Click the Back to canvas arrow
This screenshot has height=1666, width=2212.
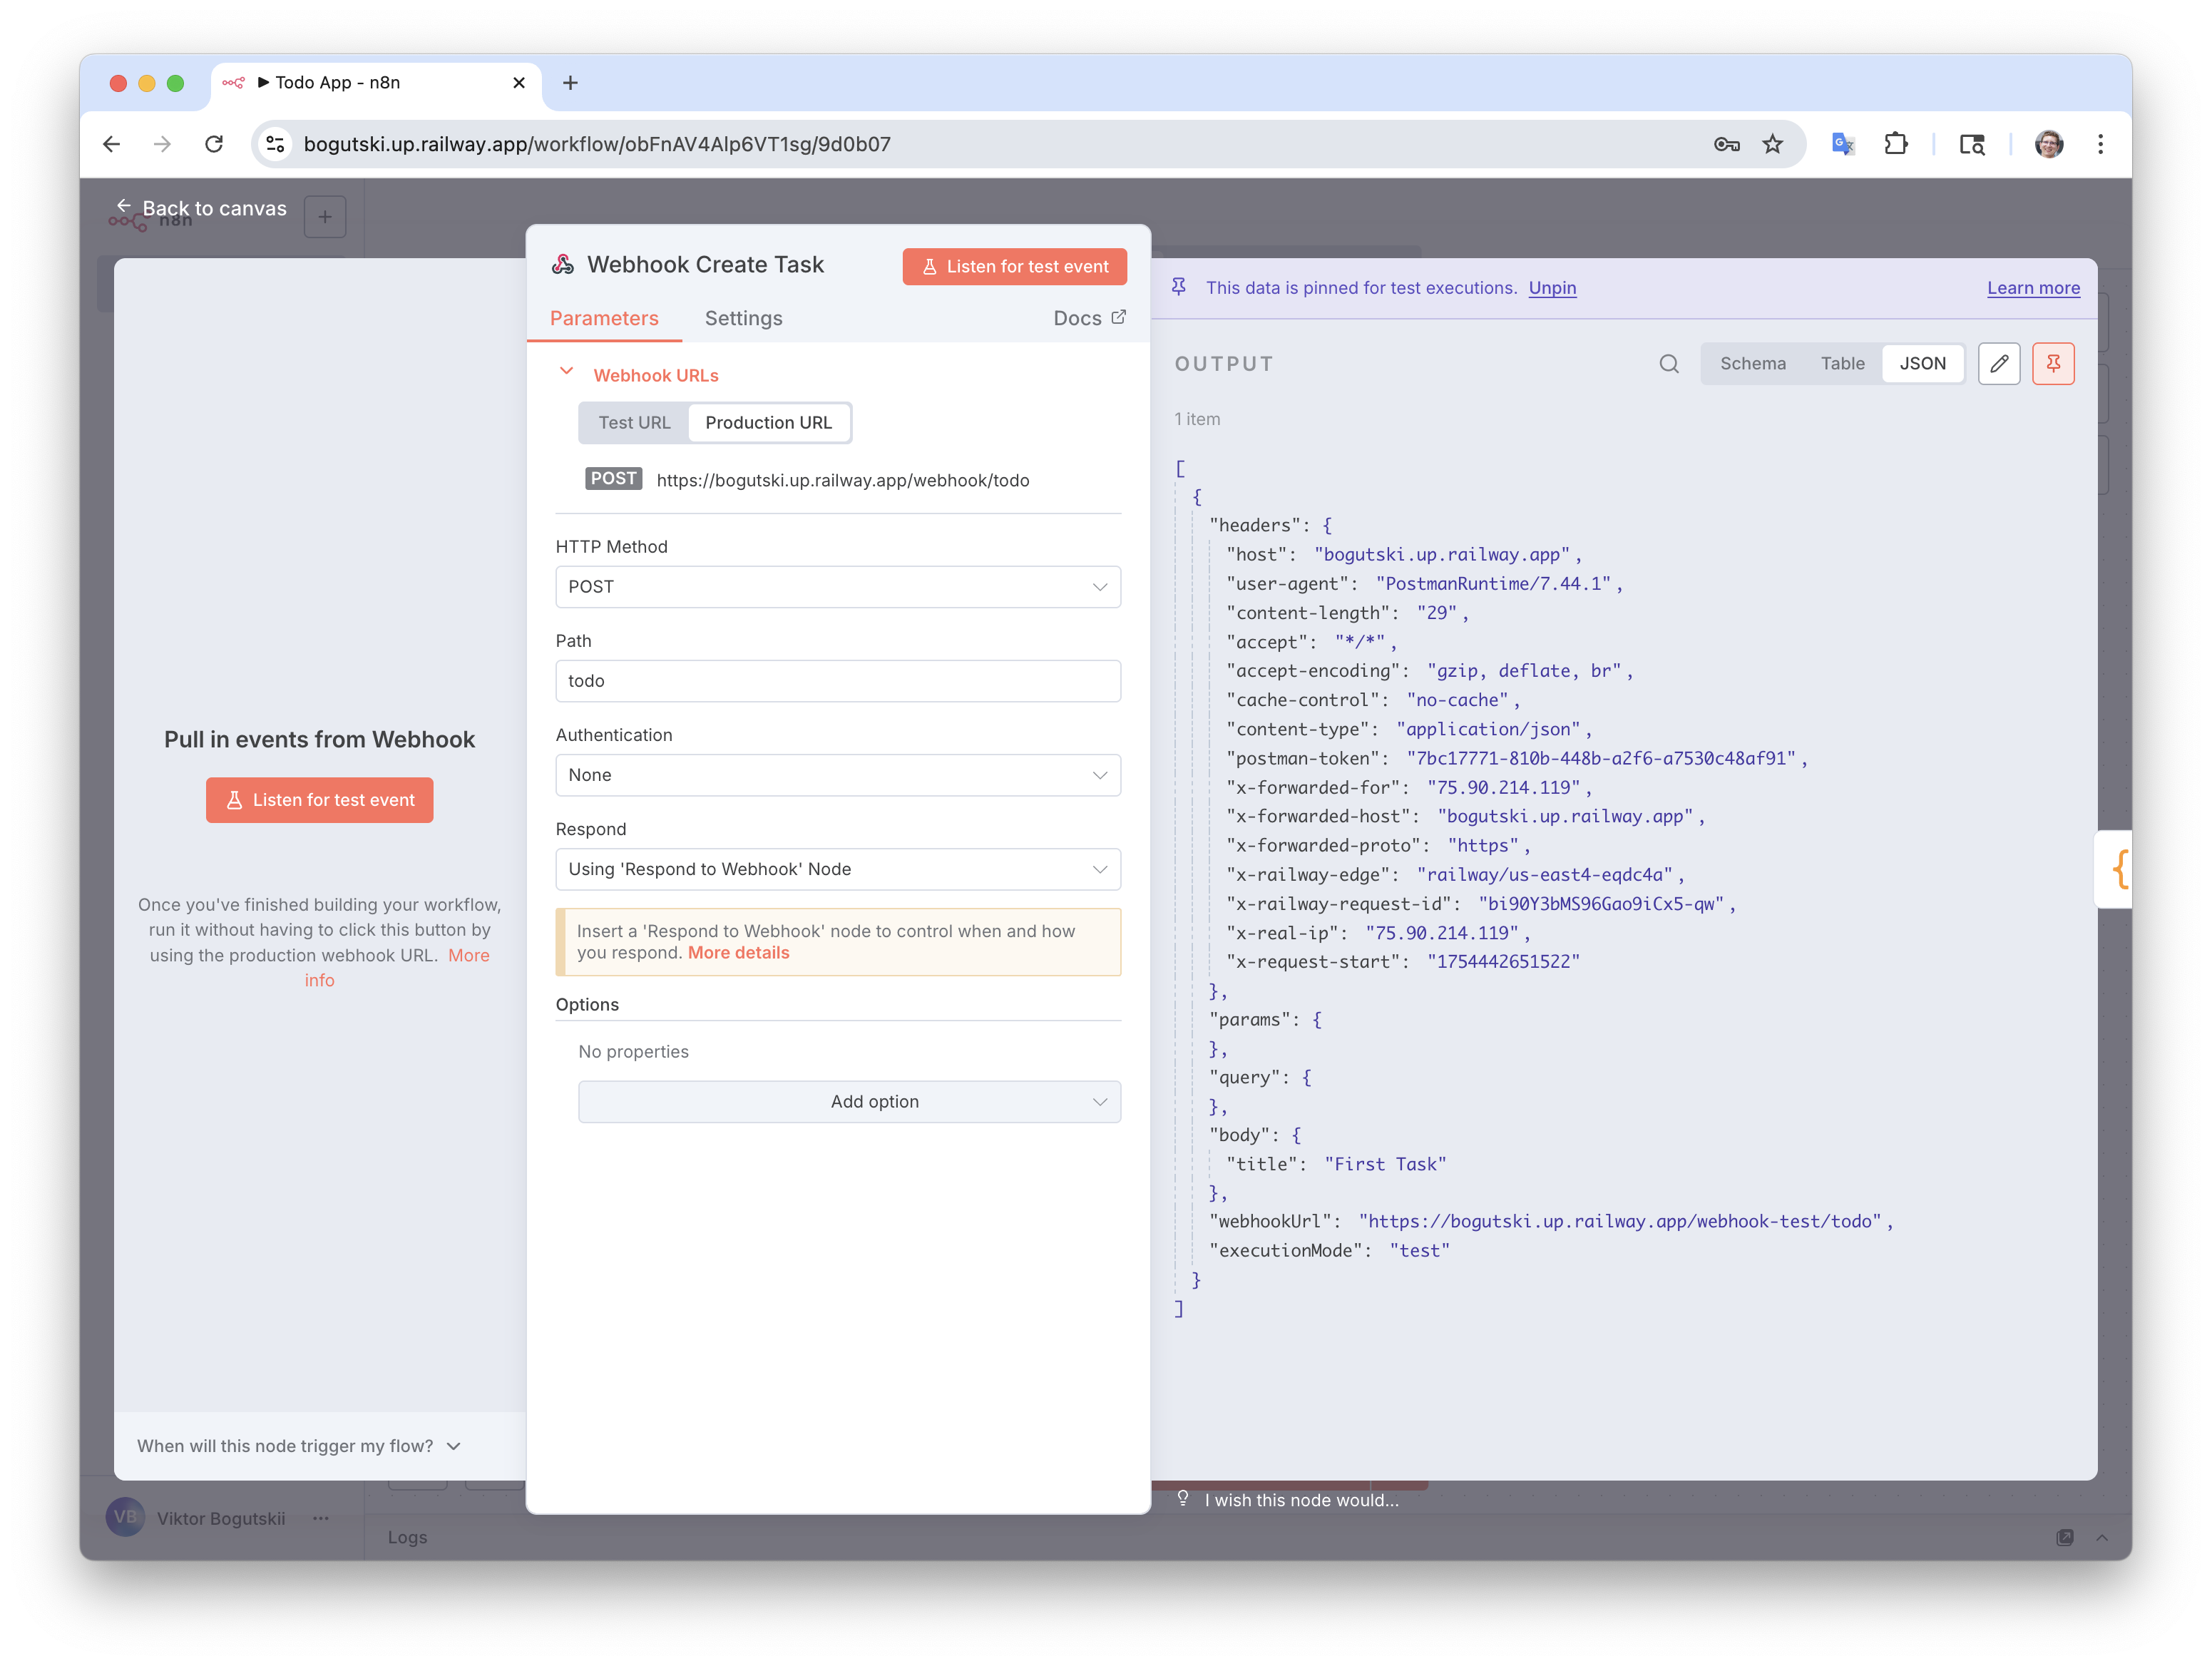tap(123, 206)
